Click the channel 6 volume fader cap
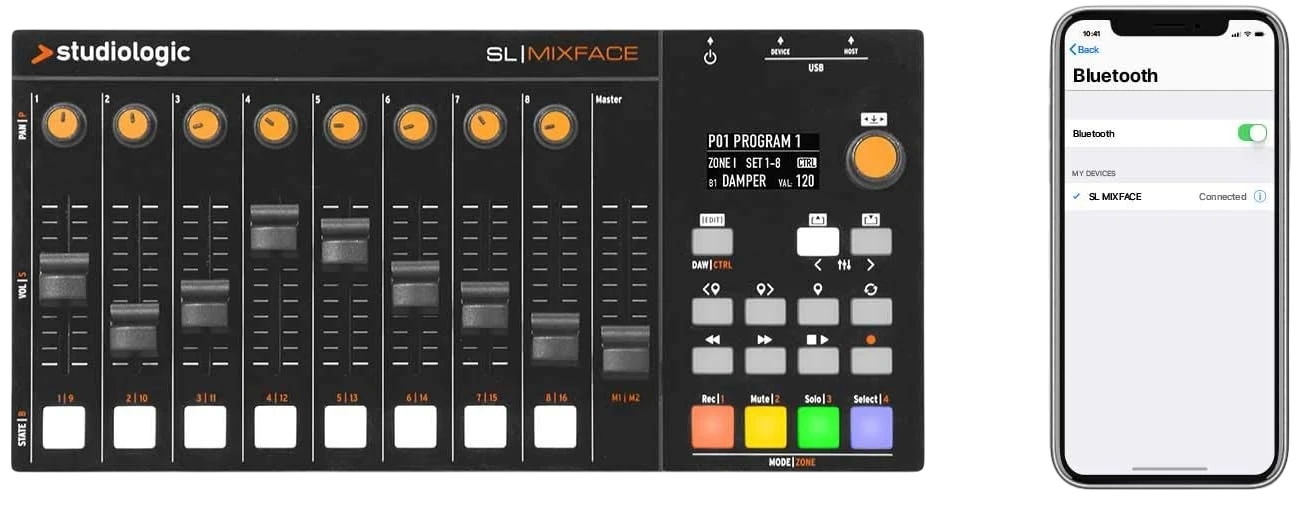This screenshot has height=509, width=1302. pyautogui.click(x=415, y=284)
